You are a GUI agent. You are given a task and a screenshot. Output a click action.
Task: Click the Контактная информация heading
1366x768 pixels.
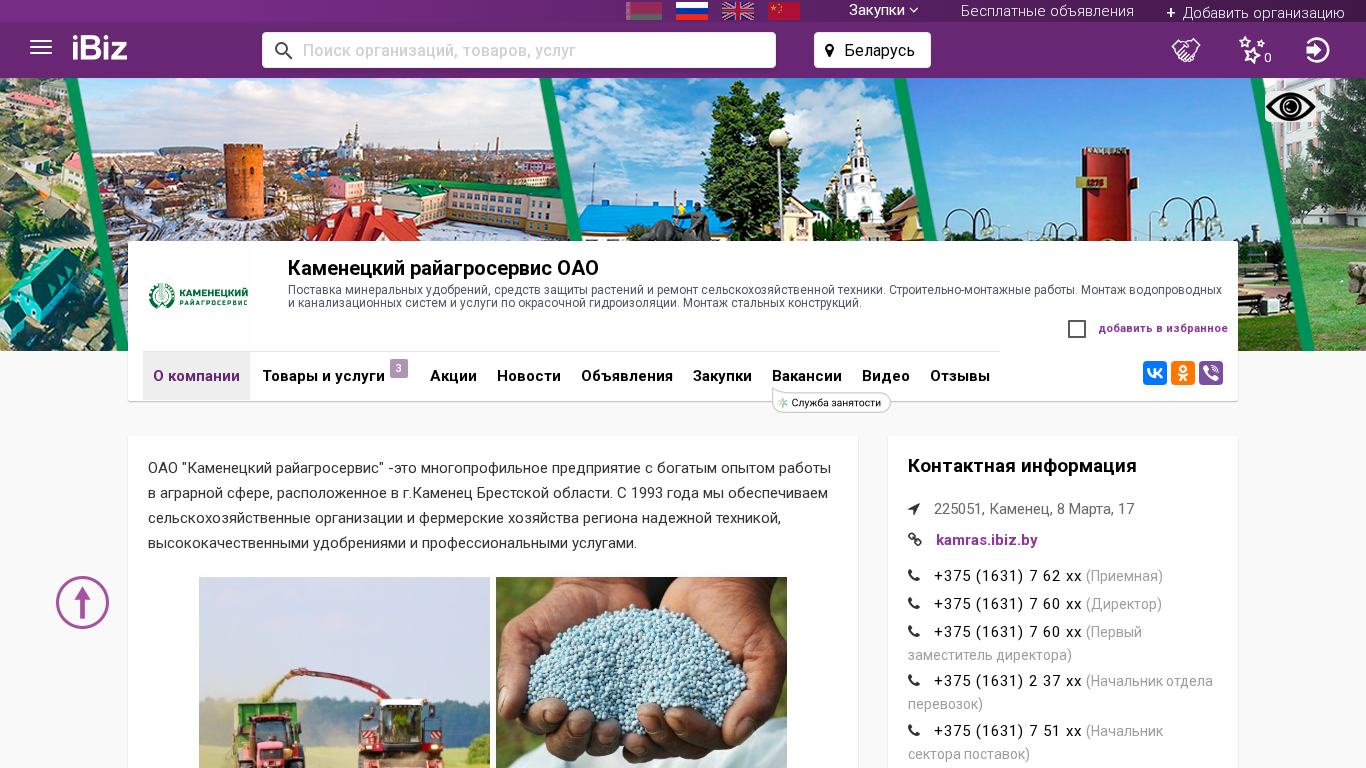[1022, 466]
